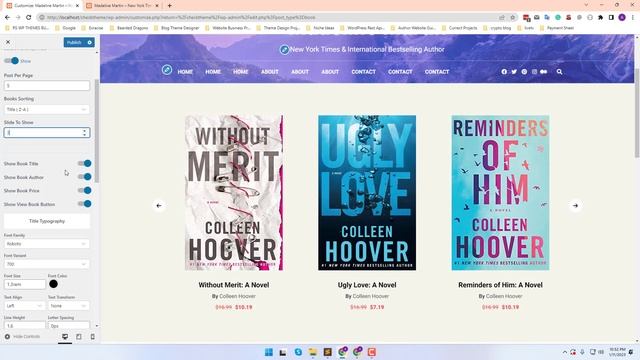Click the Publish button

click(x=74, y=42)
